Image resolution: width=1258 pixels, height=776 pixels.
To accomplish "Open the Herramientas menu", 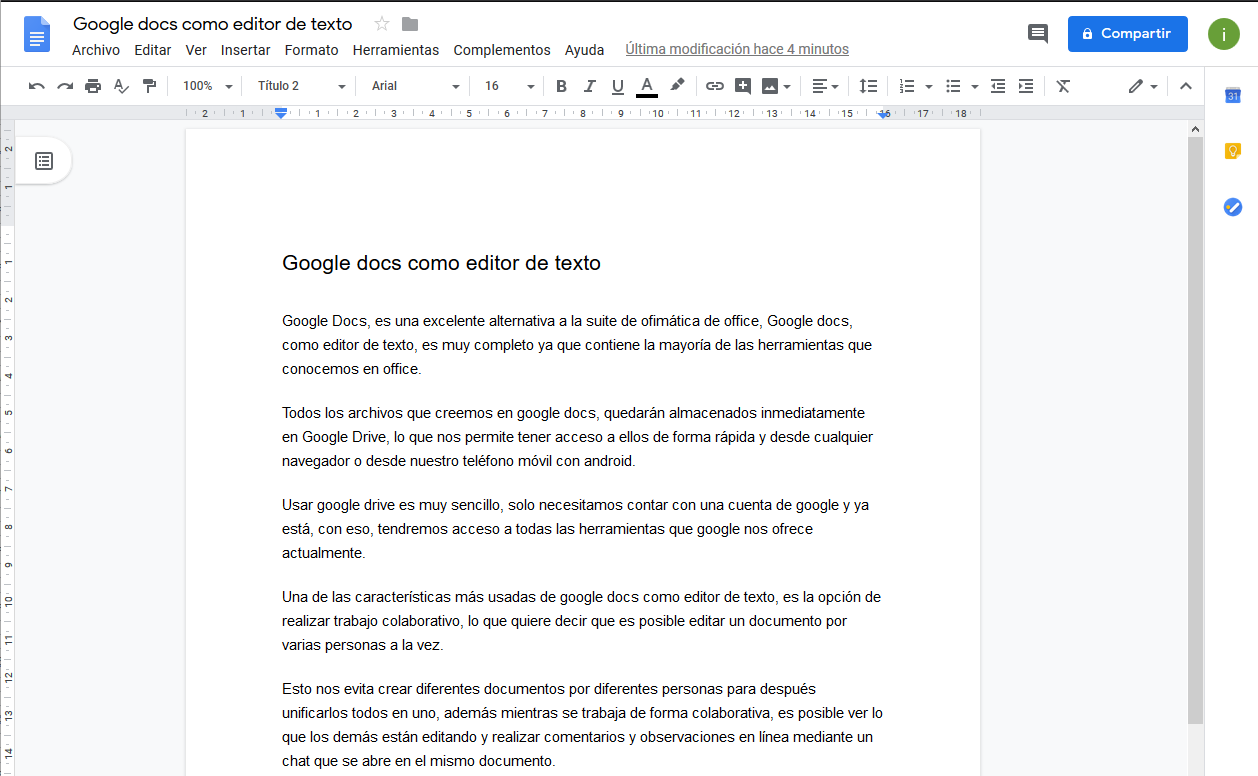I will tap(396, 50).
